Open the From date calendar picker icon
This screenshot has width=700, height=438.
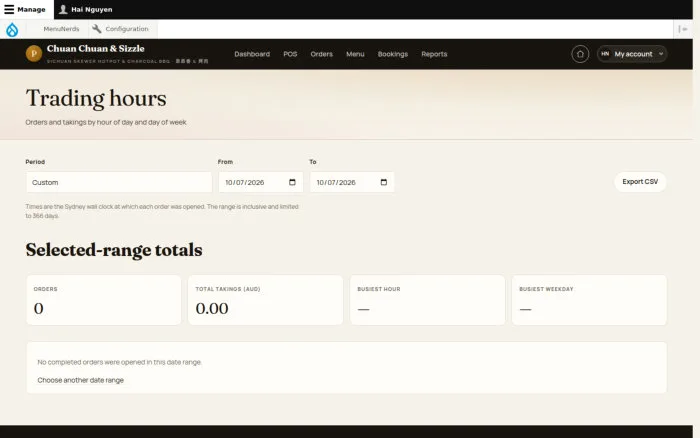(x=292, y=182)
